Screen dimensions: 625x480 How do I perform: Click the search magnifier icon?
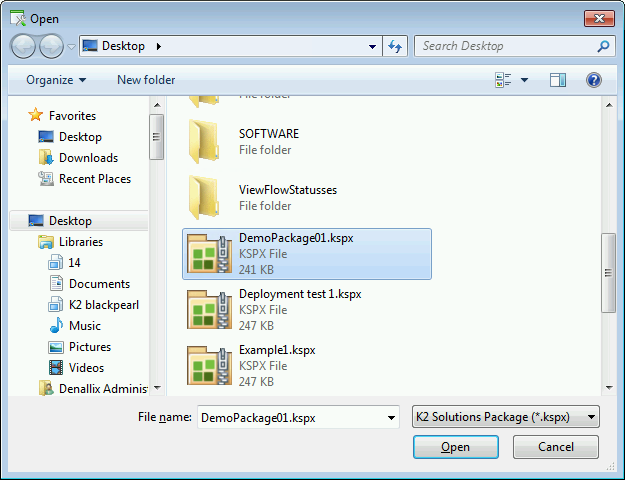[x=603, y=46]
